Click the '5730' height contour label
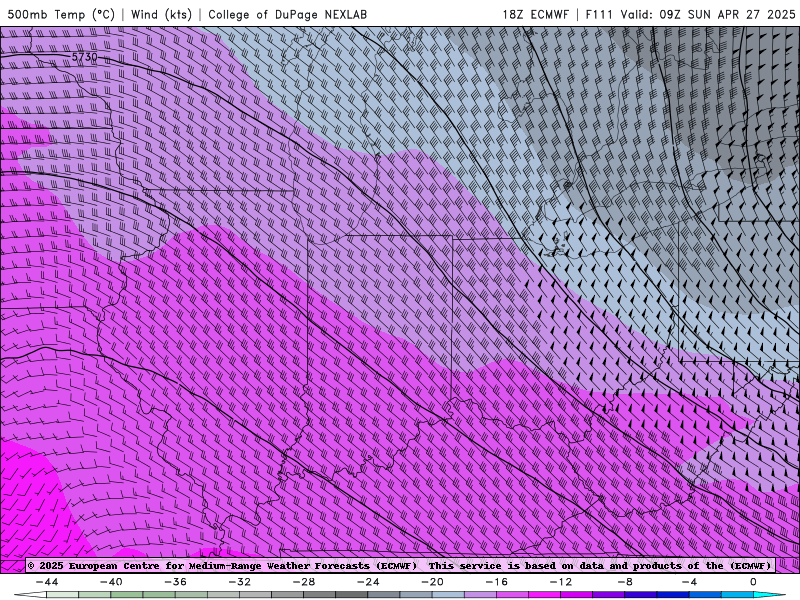Image resolution: width=800 pixels, height=600 pixels. coord(84,57)
